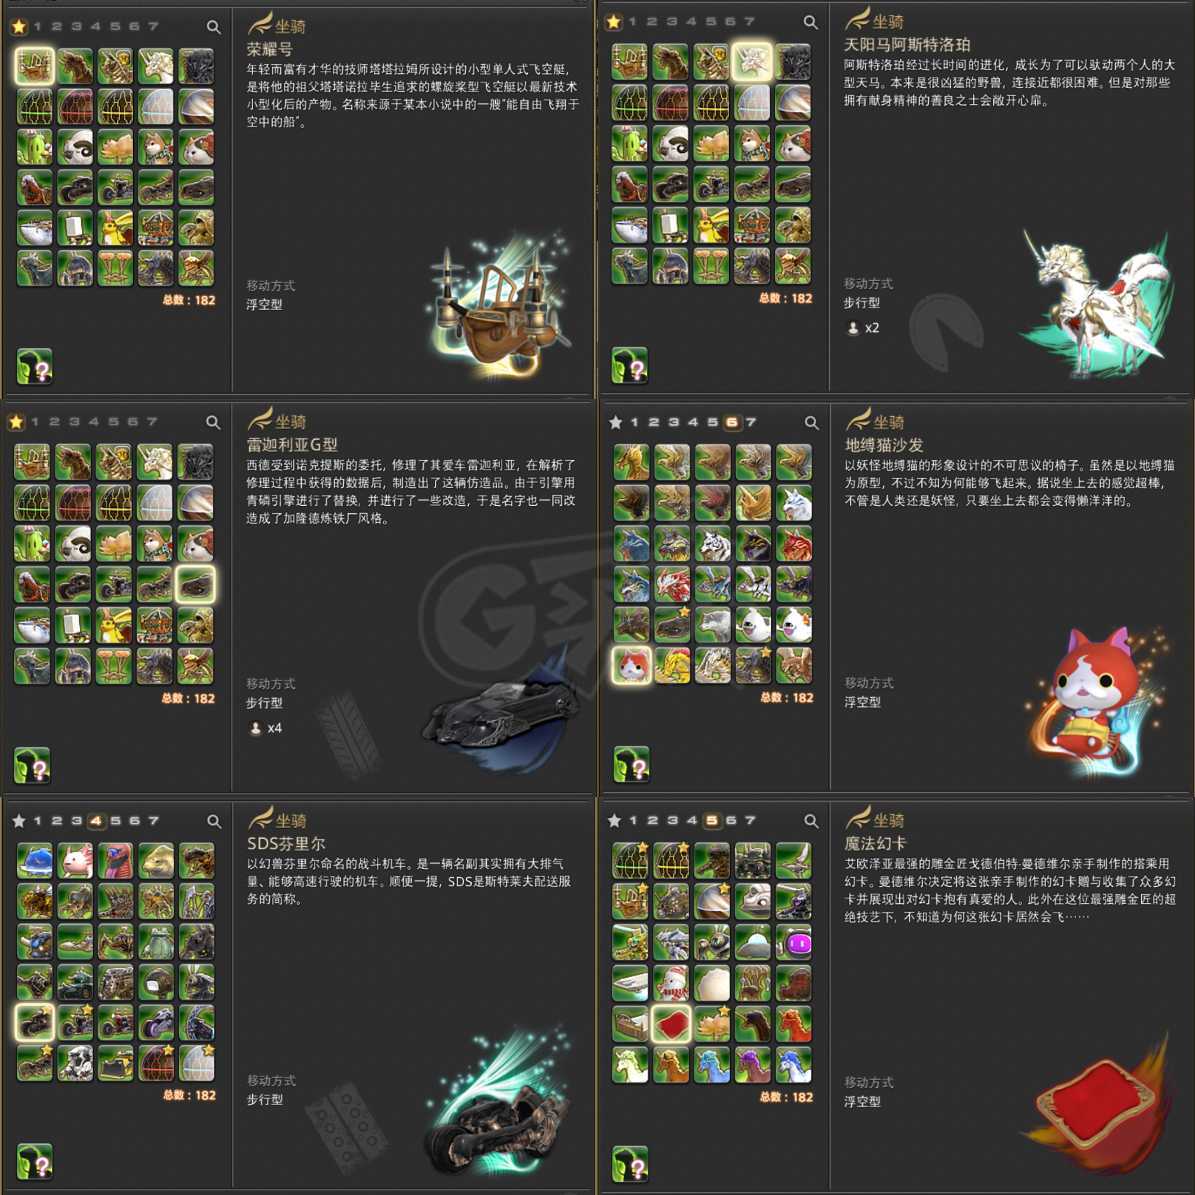Click the green question-mark roulette icon under 魔法幻卡 grid
1195x1195 pixels.
(x=630, y=1164)
